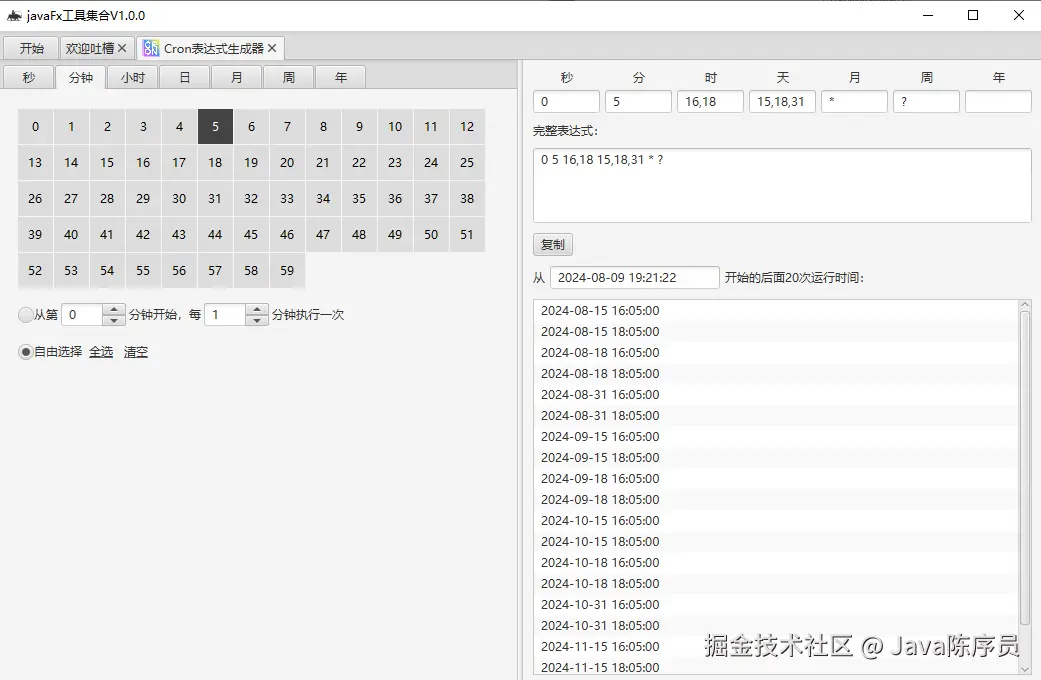Deselect minute 5 toggle
This screenshot has height=680, width=1041.
215,126
